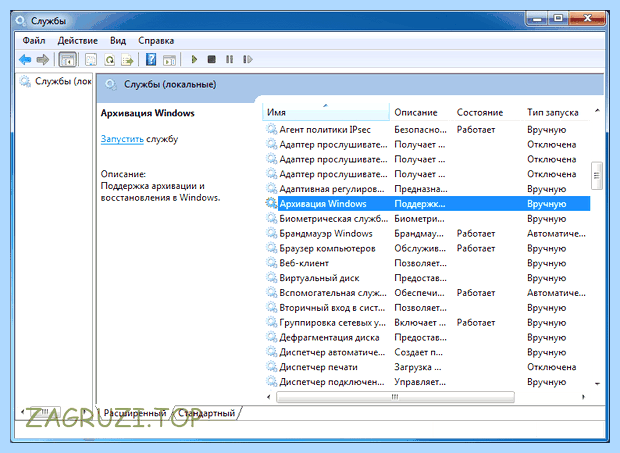Select the Браузер компьютеров service
This screenshot has width=620, height=453.
coord(427,248)
